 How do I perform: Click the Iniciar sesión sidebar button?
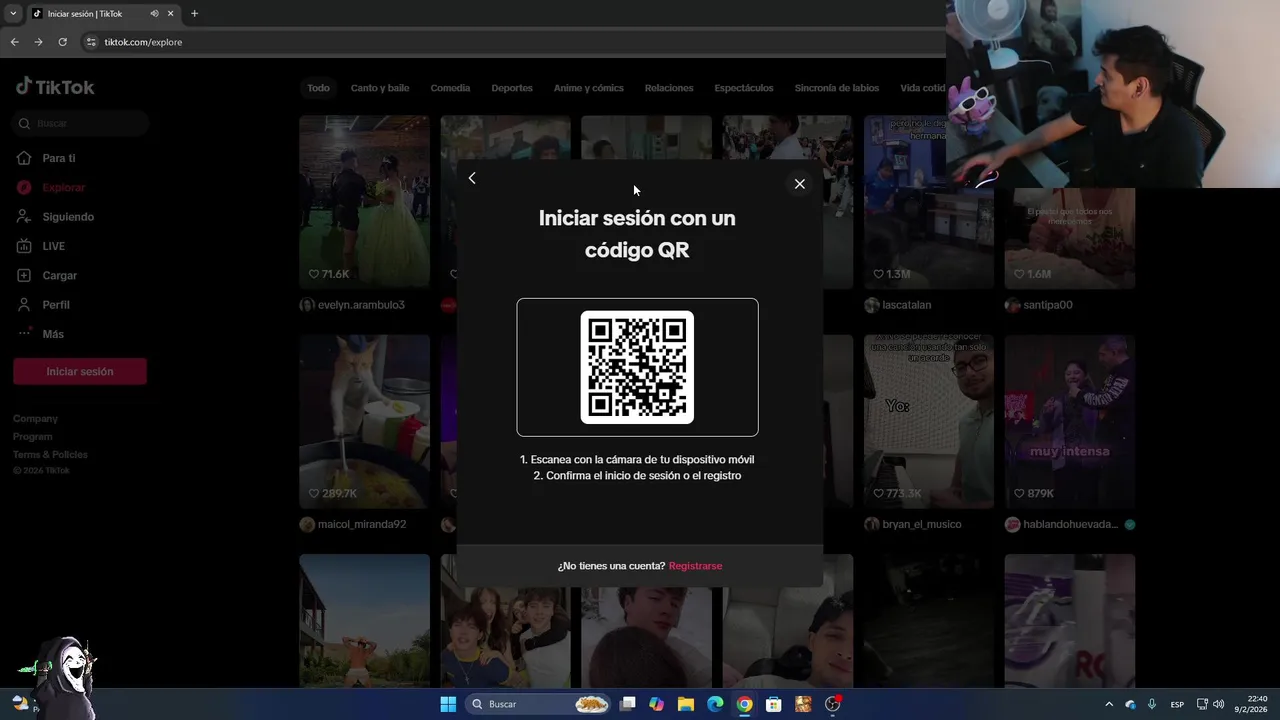click(x=80, y=371)
